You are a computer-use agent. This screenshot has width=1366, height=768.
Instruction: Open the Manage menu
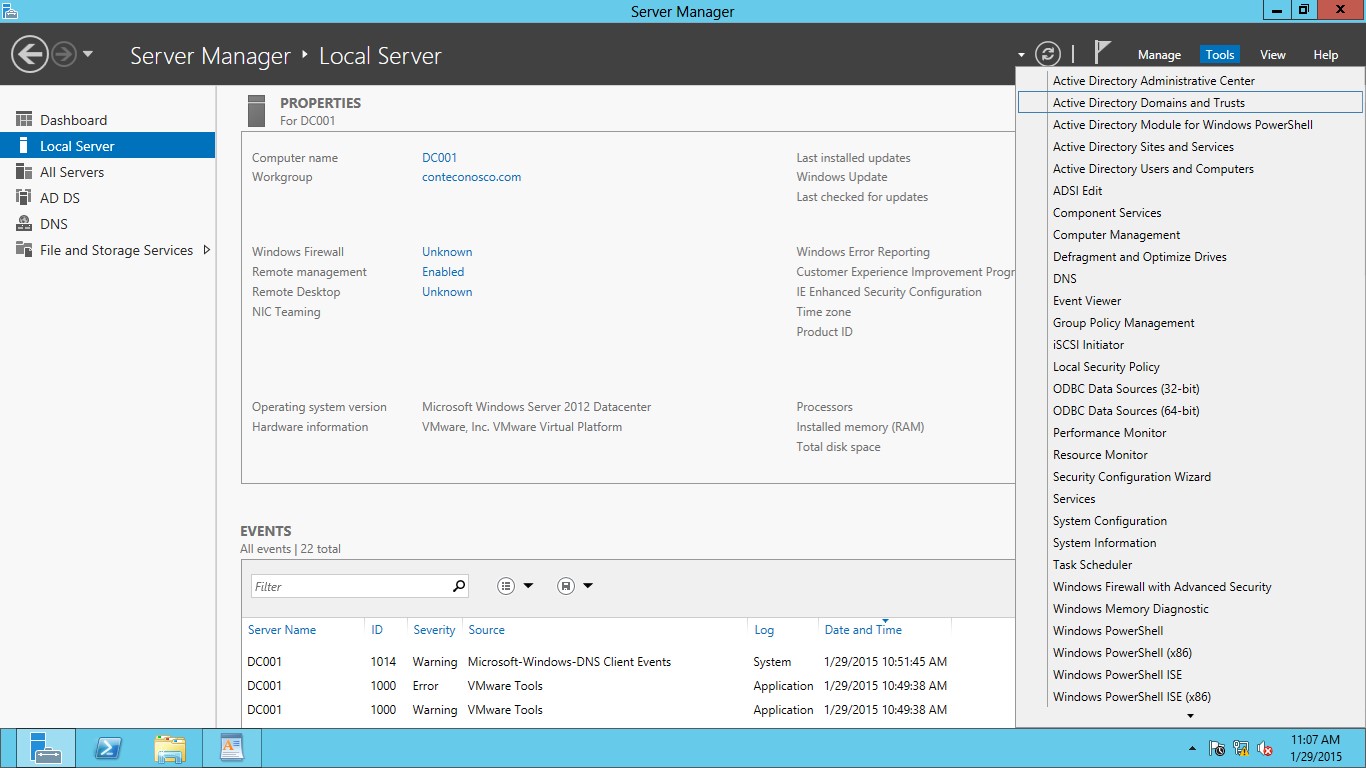point(1159,55)
